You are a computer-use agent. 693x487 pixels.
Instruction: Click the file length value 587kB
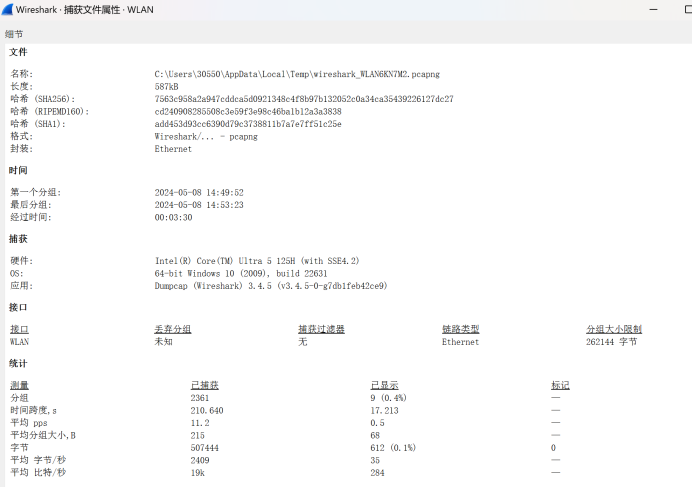pos(167,86)
